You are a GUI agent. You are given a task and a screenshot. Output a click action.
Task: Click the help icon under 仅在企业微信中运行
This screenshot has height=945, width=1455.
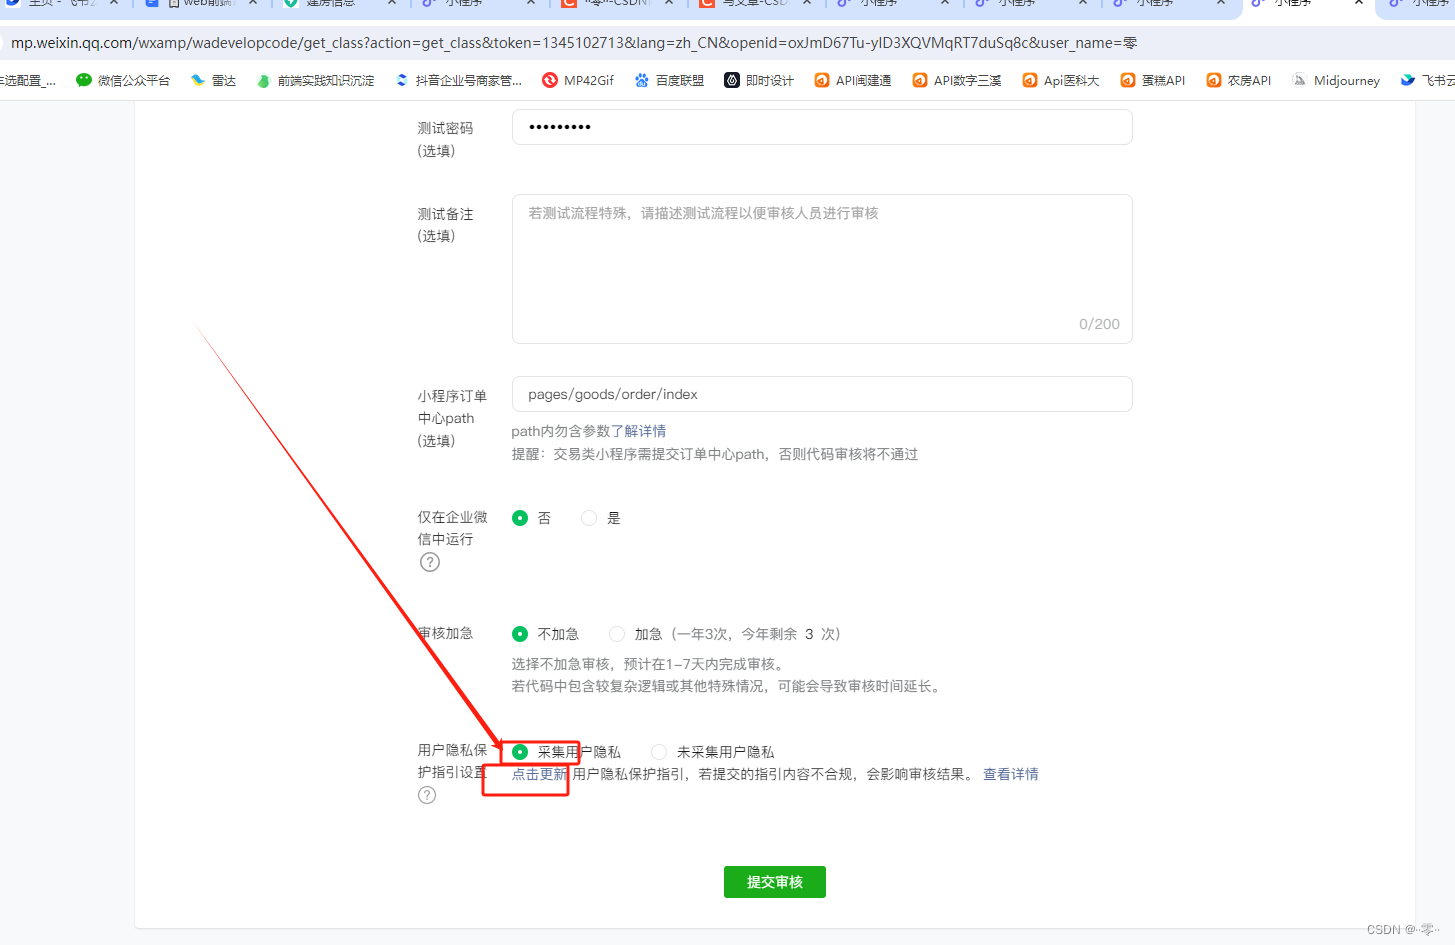pos(430,562)
